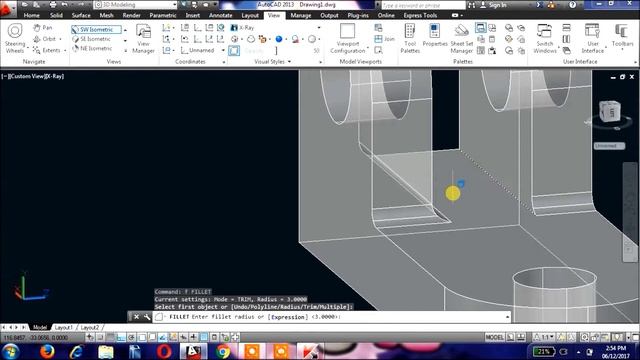Toggle the Grid Display status button
The width and height of the screenshot is (640, 360).
point(111,337)
